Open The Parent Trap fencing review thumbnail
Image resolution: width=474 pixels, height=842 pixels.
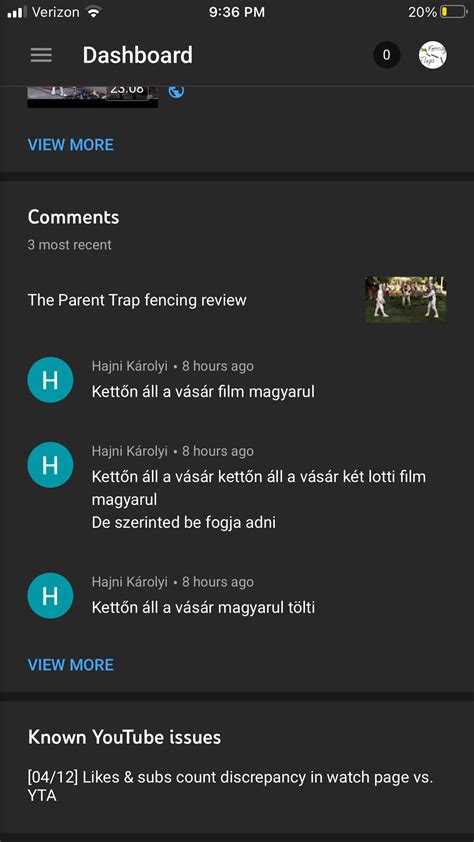[405, 300]
